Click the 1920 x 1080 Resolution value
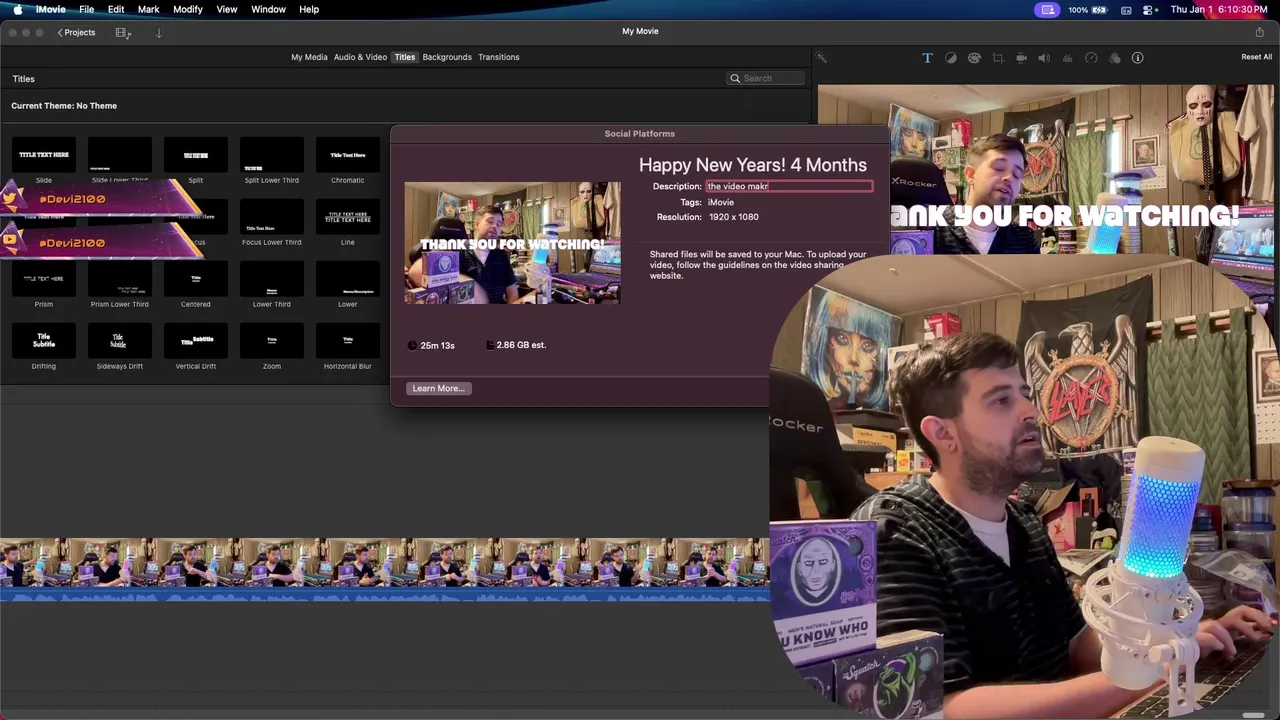Screen dimensions: 1280x720 pyautogui.click(x=734, y=217)
